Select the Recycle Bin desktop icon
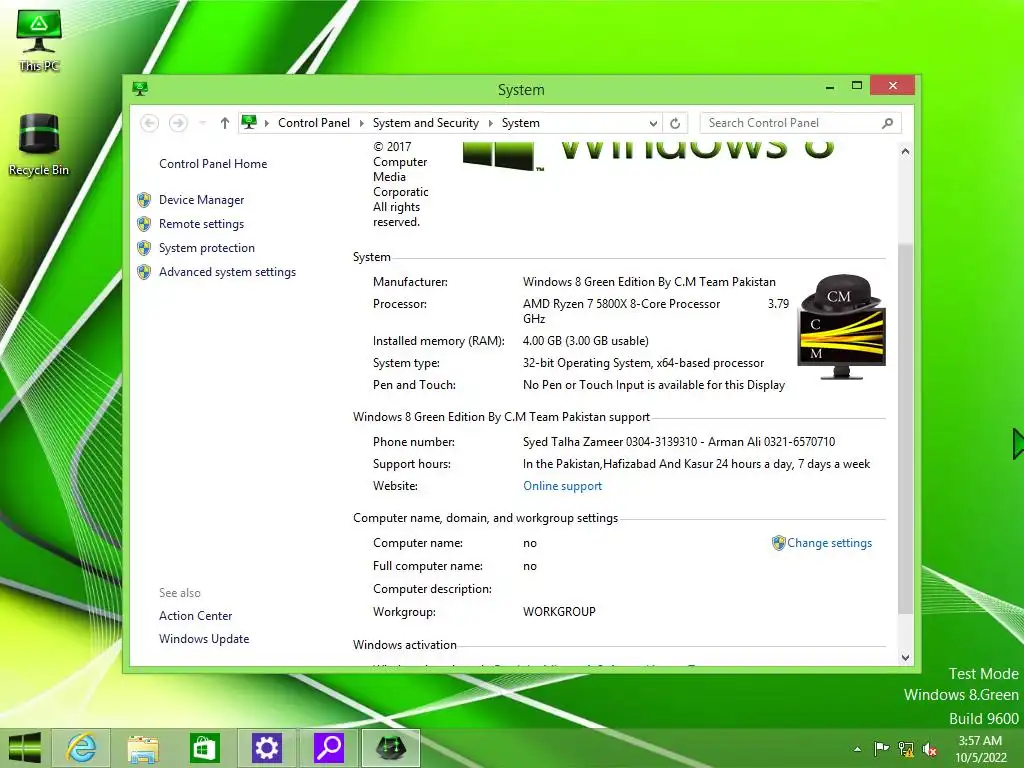This screenshot has height=768, width=1024. [39, 144]
